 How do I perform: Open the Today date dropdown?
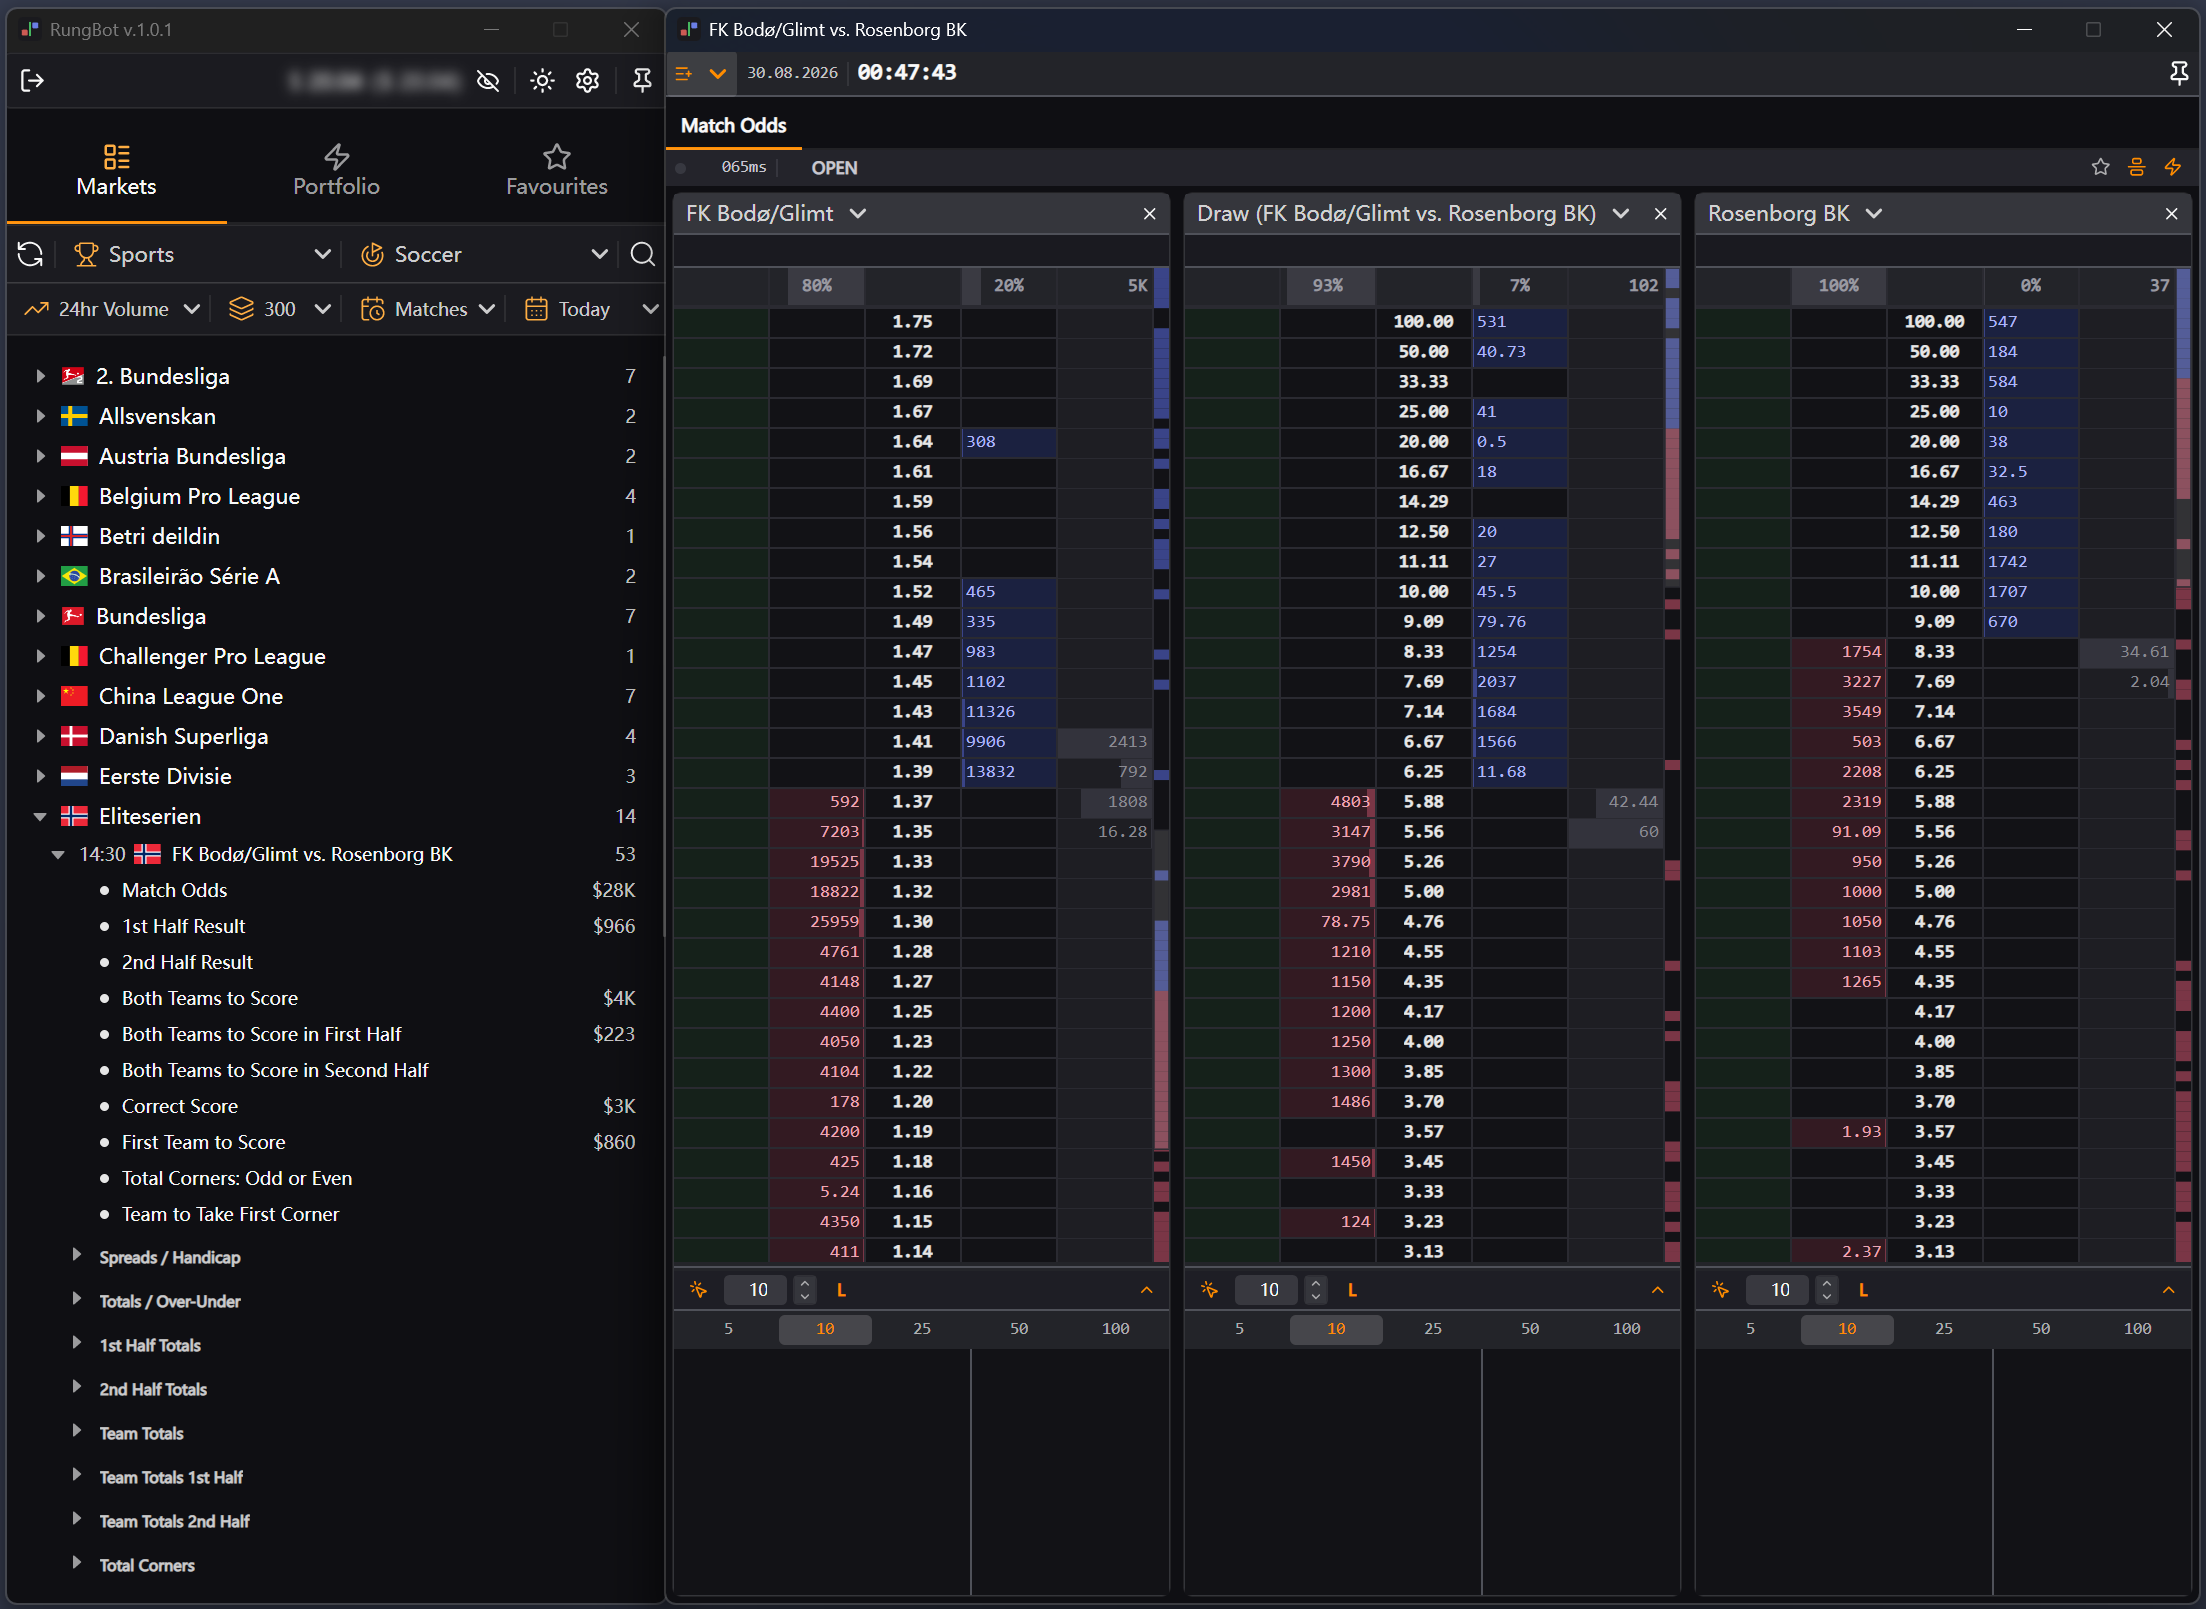pyautogui.click(x=591, y=309)
